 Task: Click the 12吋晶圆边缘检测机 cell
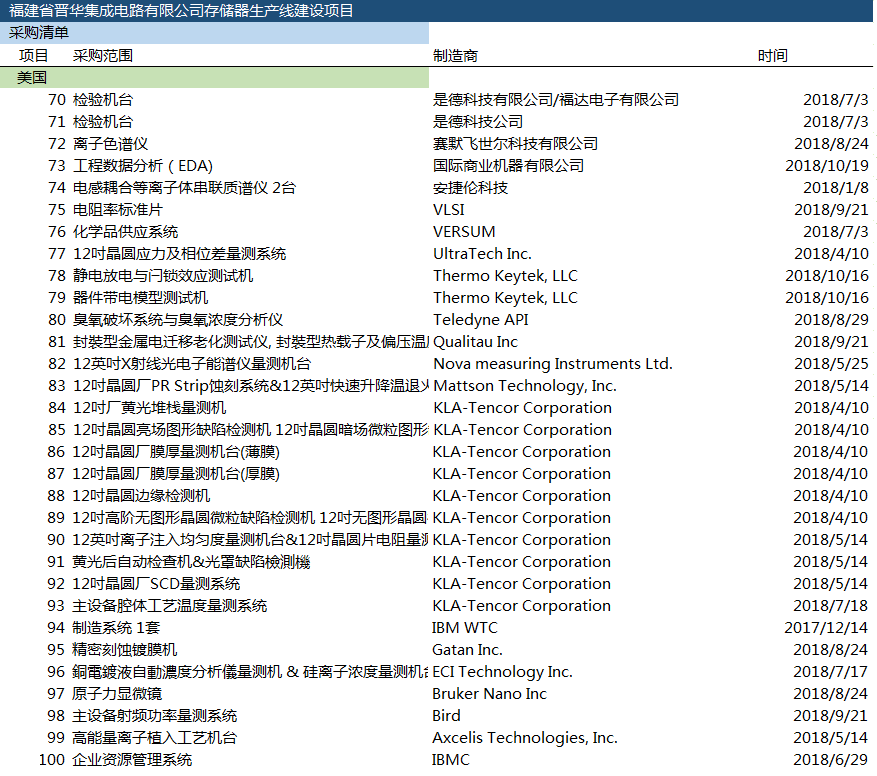[x=142, y=496]
